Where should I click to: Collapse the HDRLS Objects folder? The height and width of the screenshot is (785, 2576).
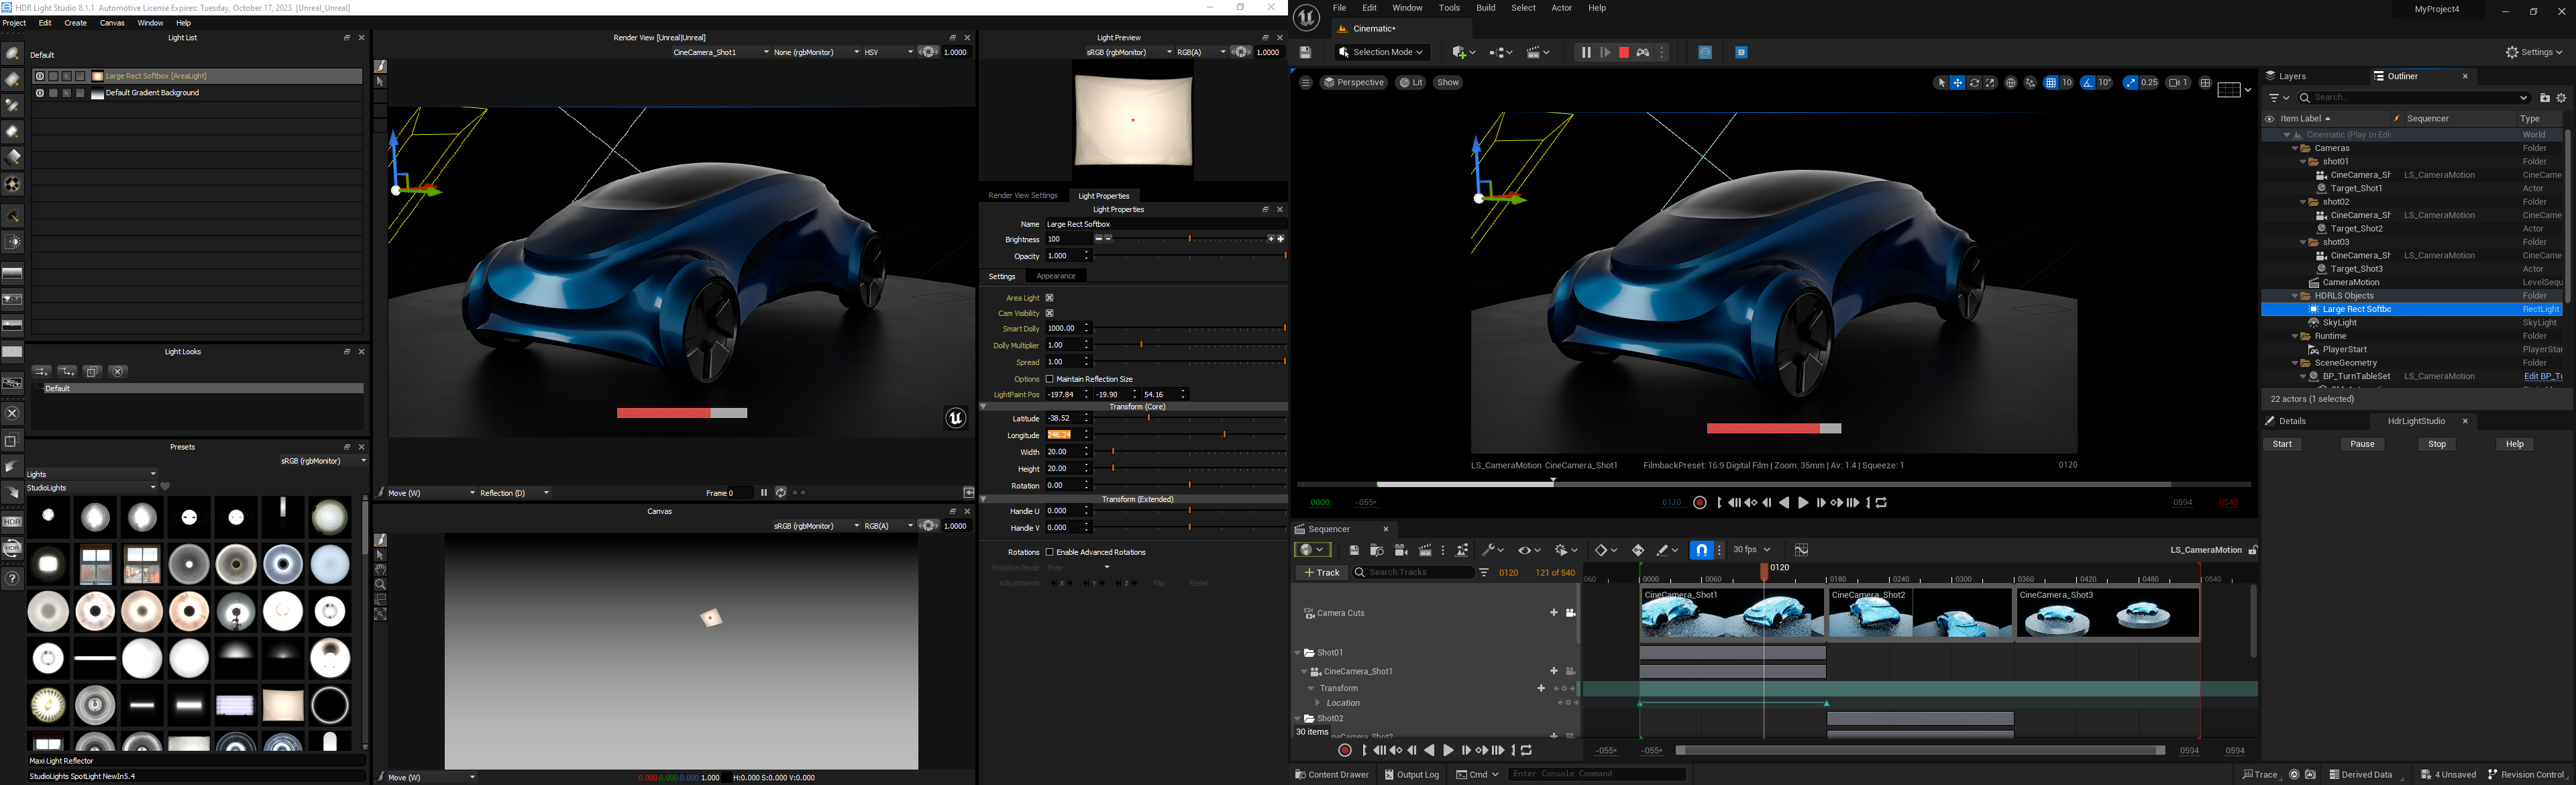tap(2295, 296)
